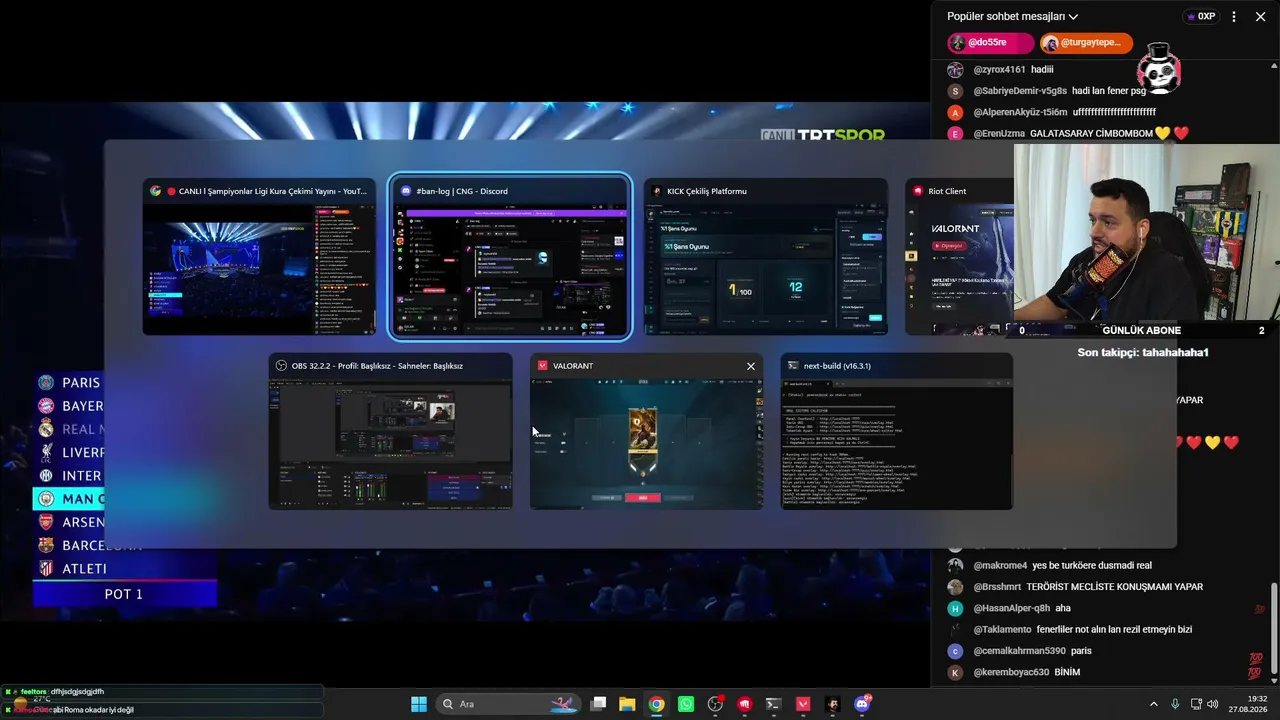Click the chat message 'BİNİM'
The image size is (1280, 720).
point(1067,673)
